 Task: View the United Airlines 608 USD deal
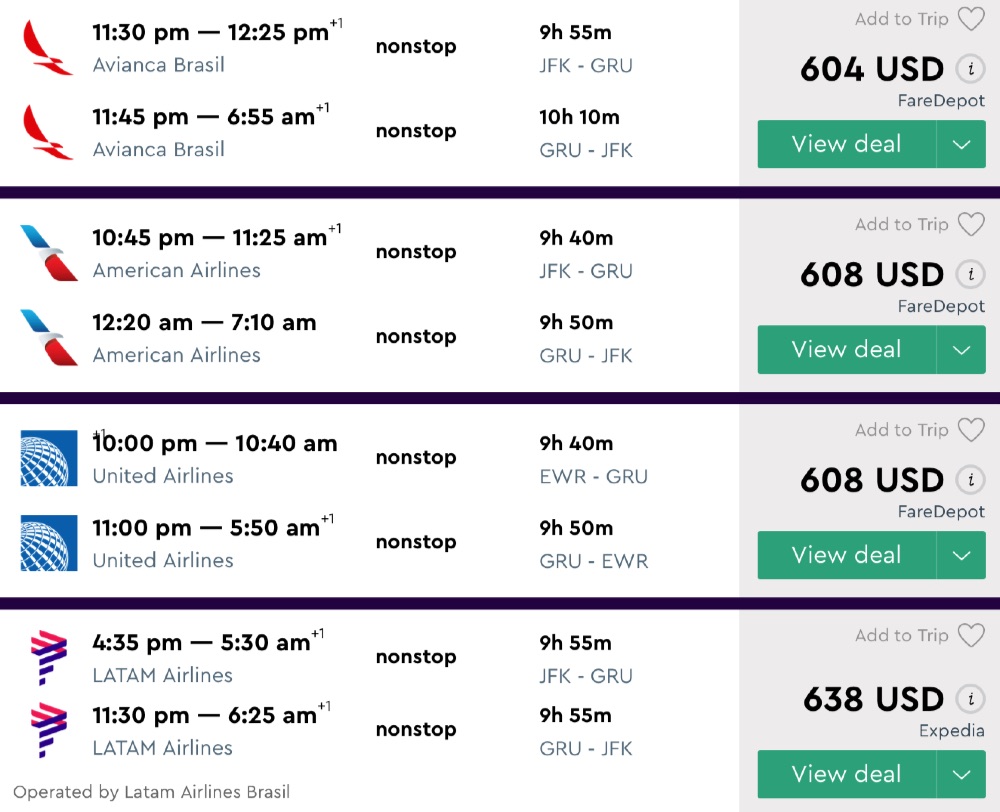[846, 555]
